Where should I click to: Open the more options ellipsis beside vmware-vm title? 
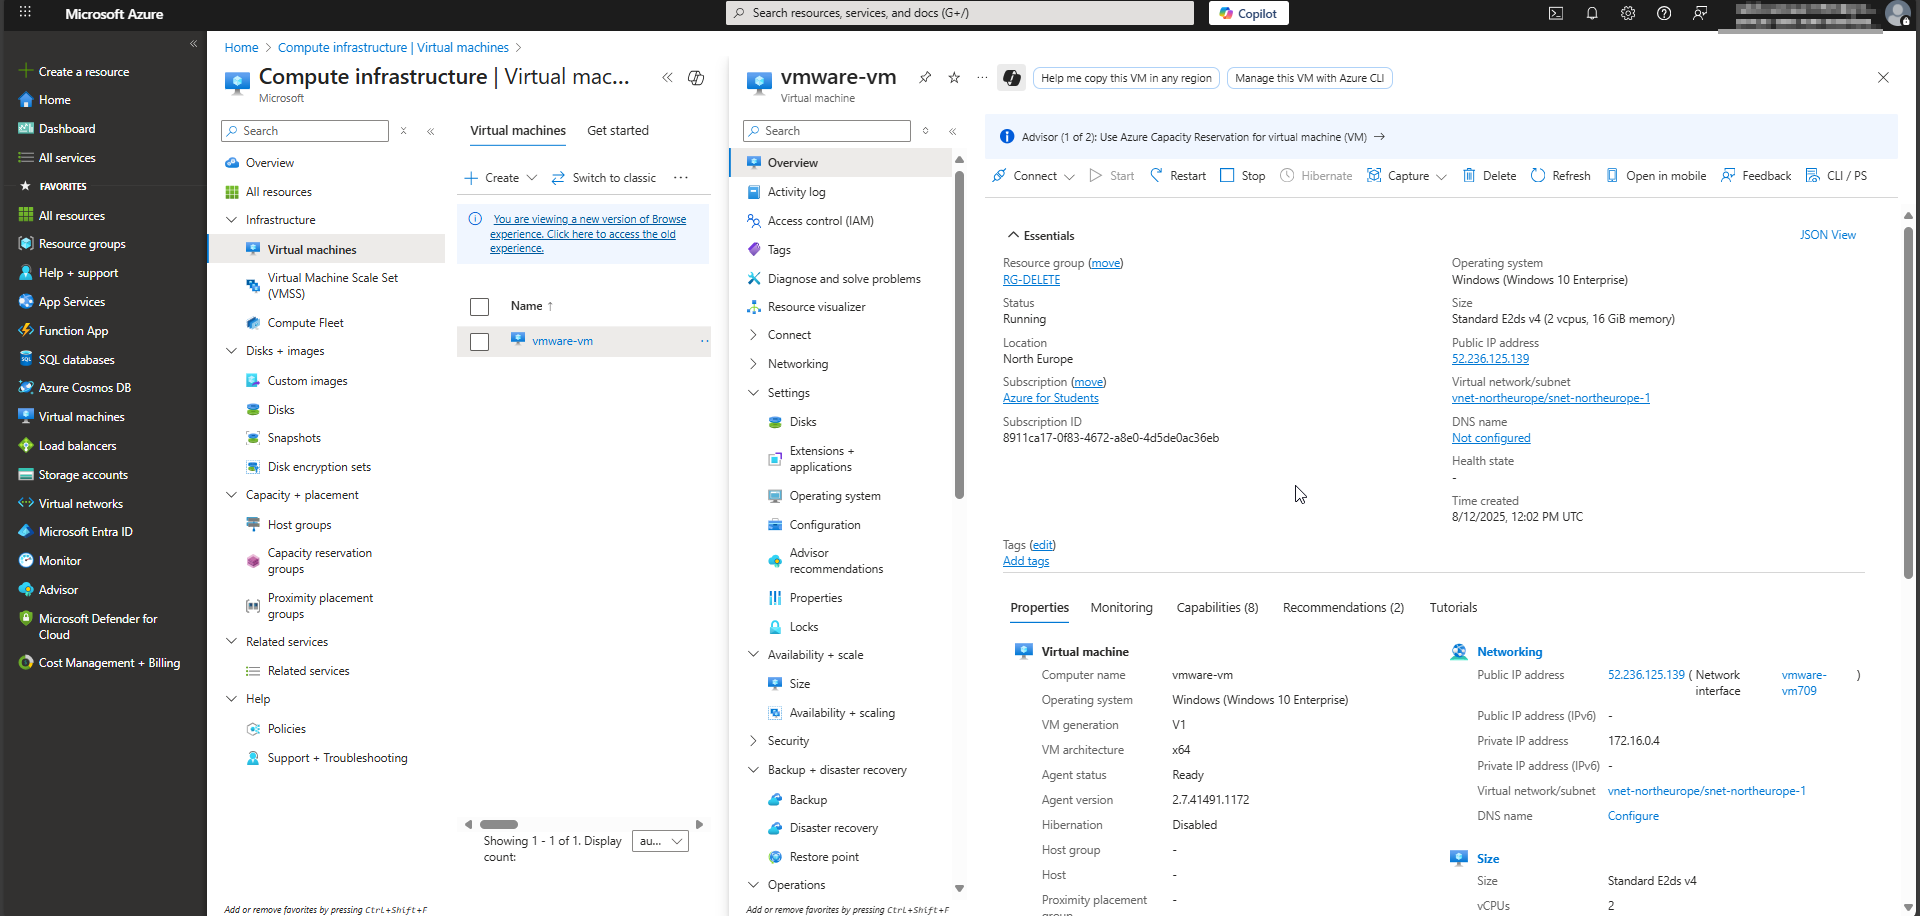[x=982, y=77]
